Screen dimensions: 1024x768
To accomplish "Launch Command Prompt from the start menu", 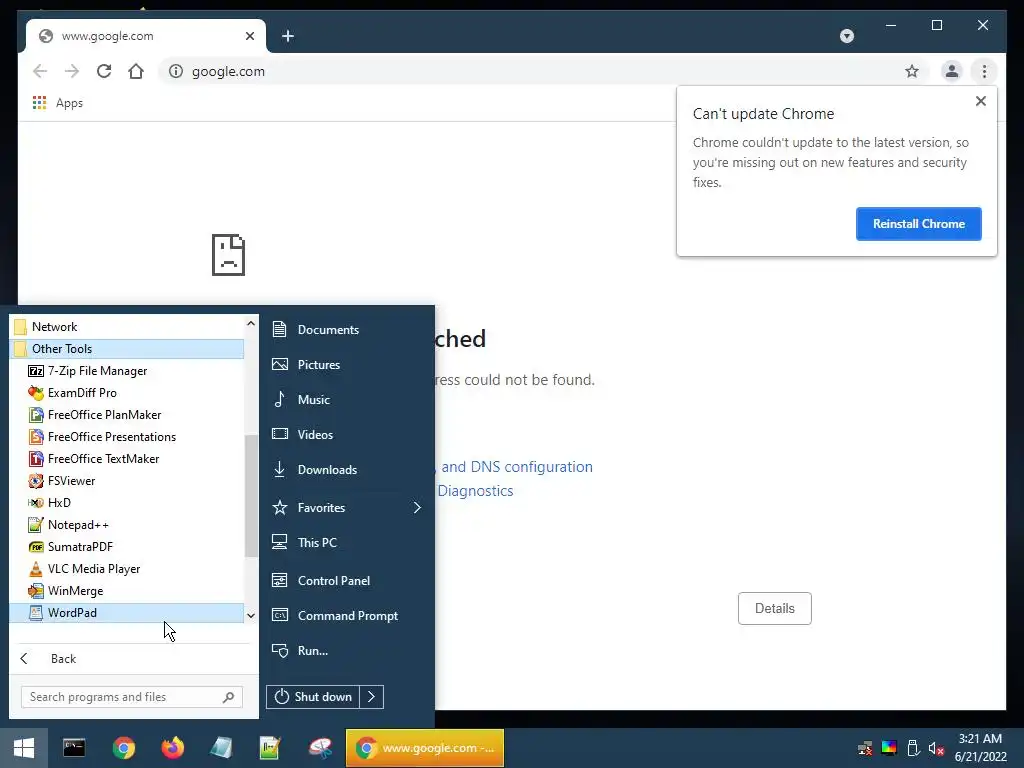I will point(347,616).
